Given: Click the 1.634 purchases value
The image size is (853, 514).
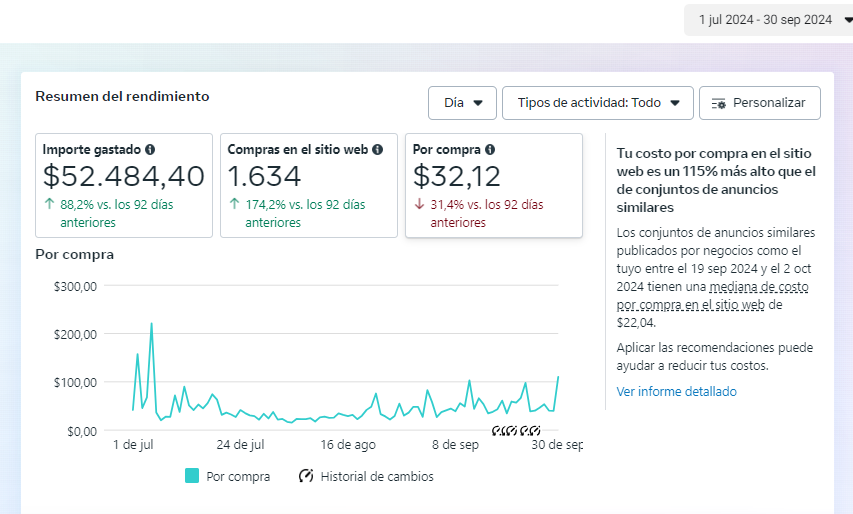Looking at the screenshot, I should (264, 176).
